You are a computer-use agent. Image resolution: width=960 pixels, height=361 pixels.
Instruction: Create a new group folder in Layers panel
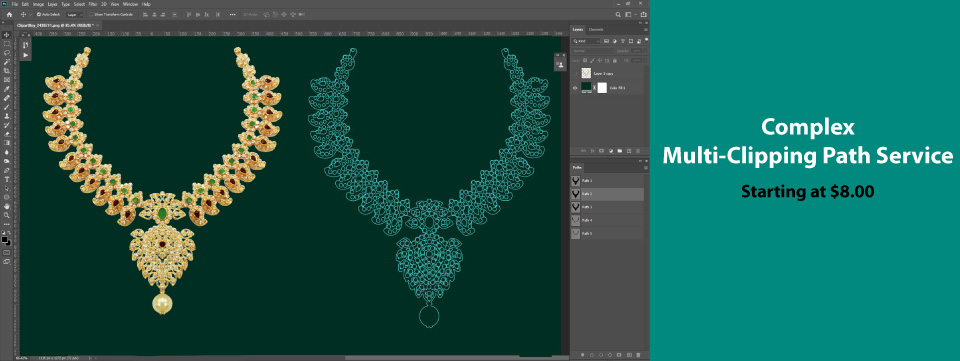click(x=620, y=150)
